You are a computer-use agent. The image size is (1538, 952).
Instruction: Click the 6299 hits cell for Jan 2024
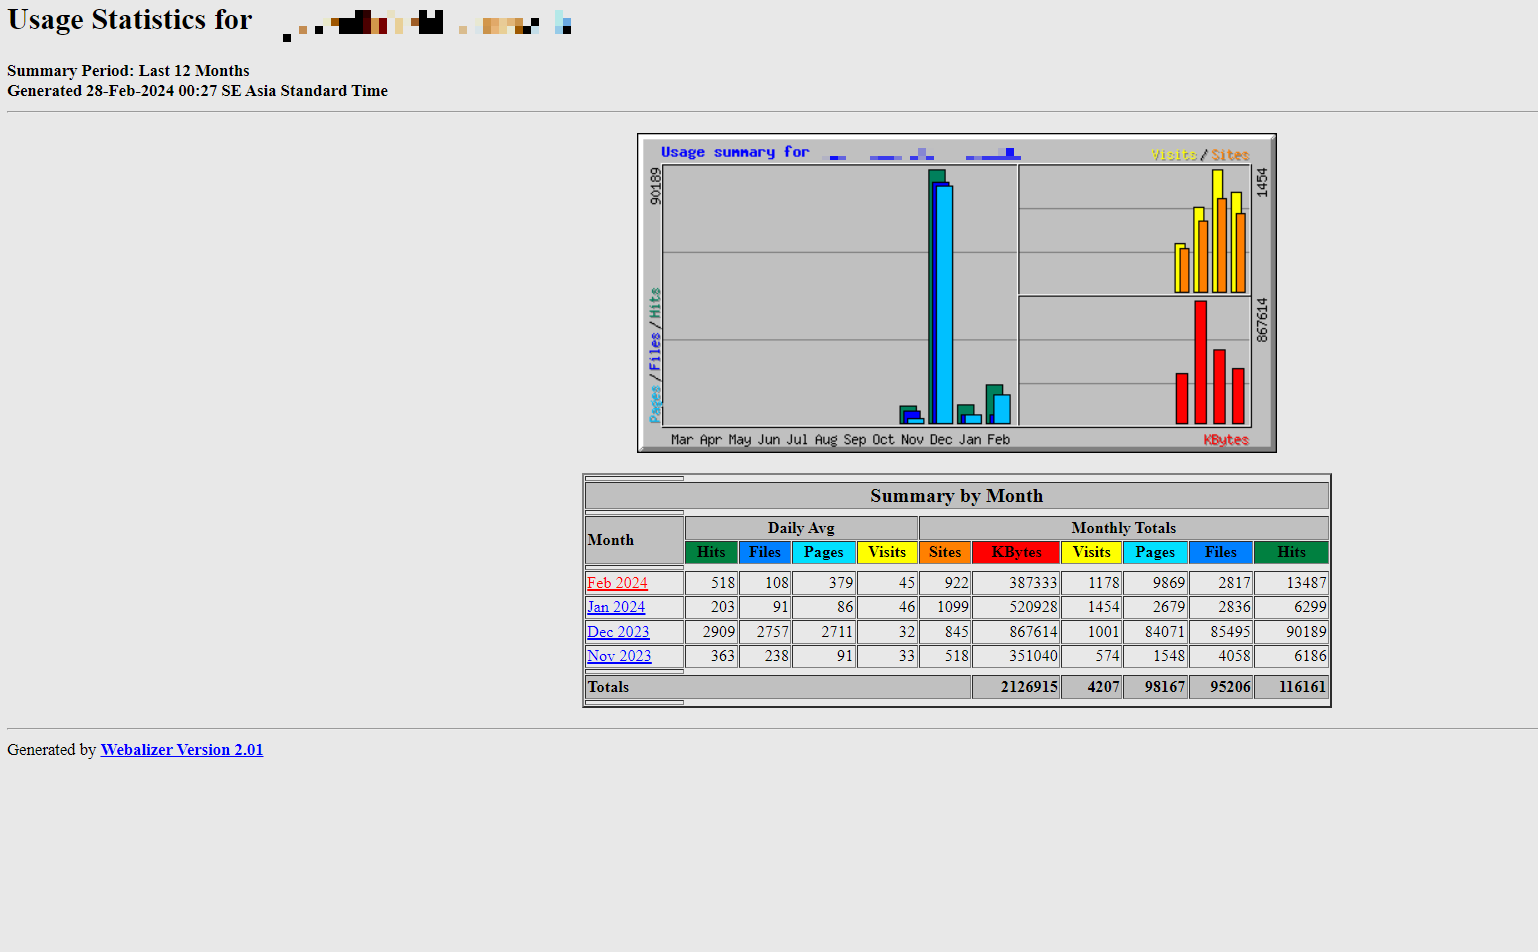pyautogui.click(x=1292, y=607)
